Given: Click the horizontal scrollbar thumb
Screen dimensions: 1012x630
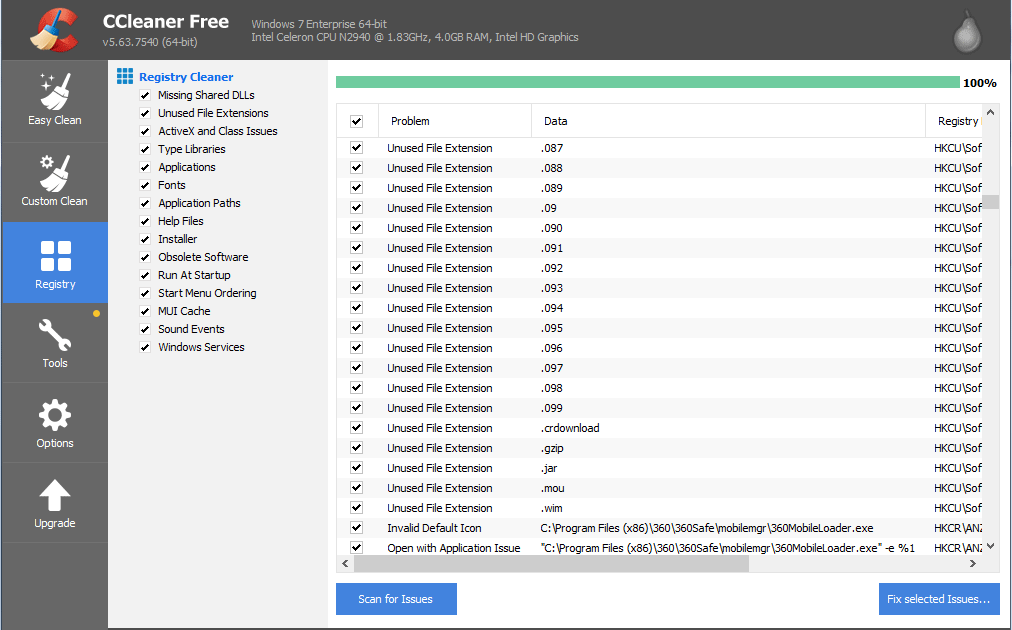Looking at the screenshot, I should pos(551,564).
